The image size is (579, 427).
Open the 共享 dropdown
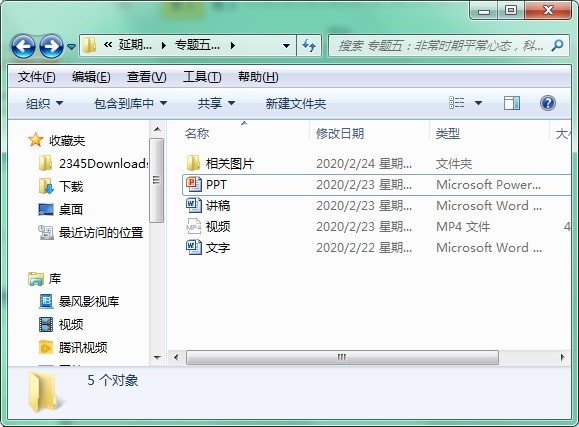coord(216,104)
